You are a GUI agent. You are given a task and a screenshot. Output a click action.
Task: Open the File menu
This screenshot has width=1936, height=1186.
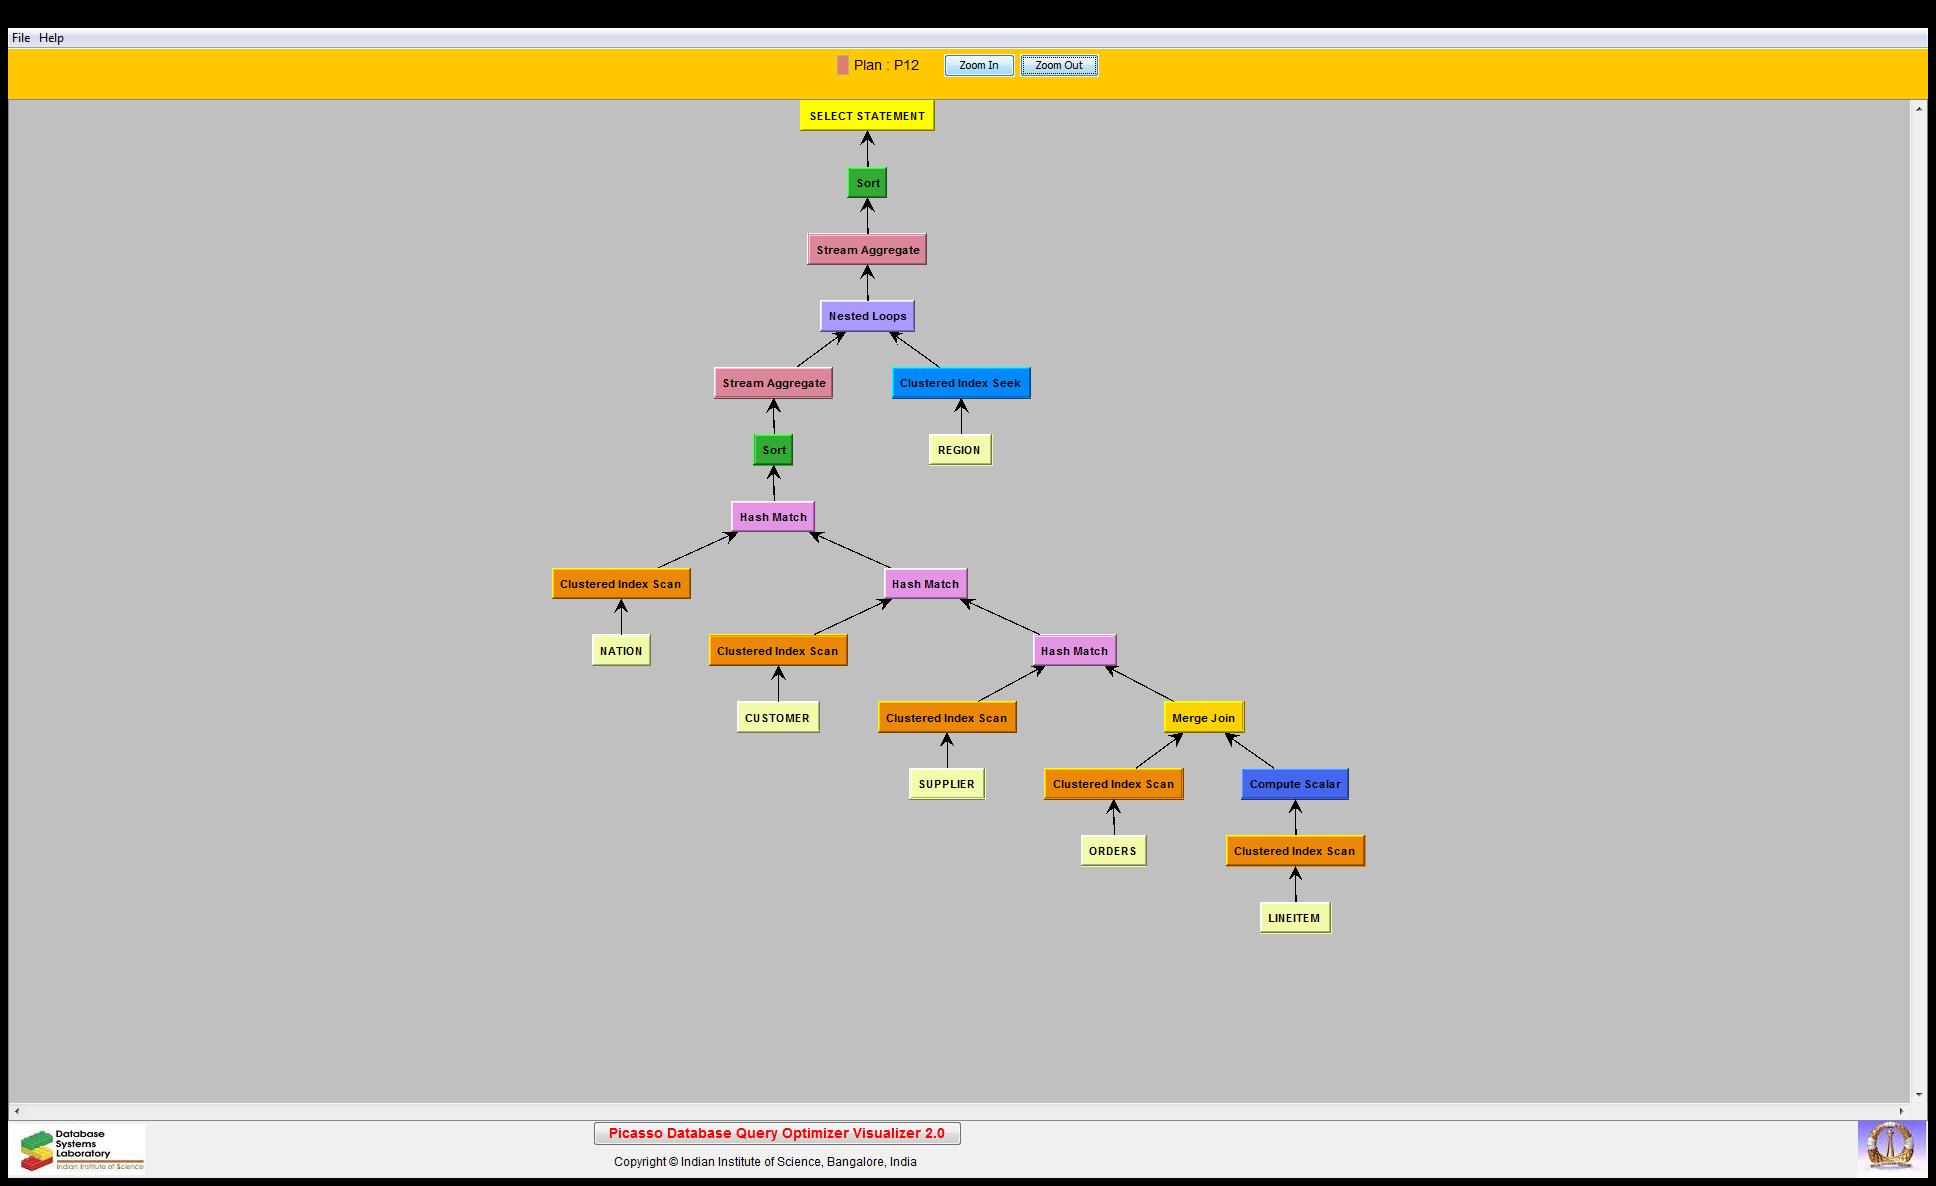(21, 38)
